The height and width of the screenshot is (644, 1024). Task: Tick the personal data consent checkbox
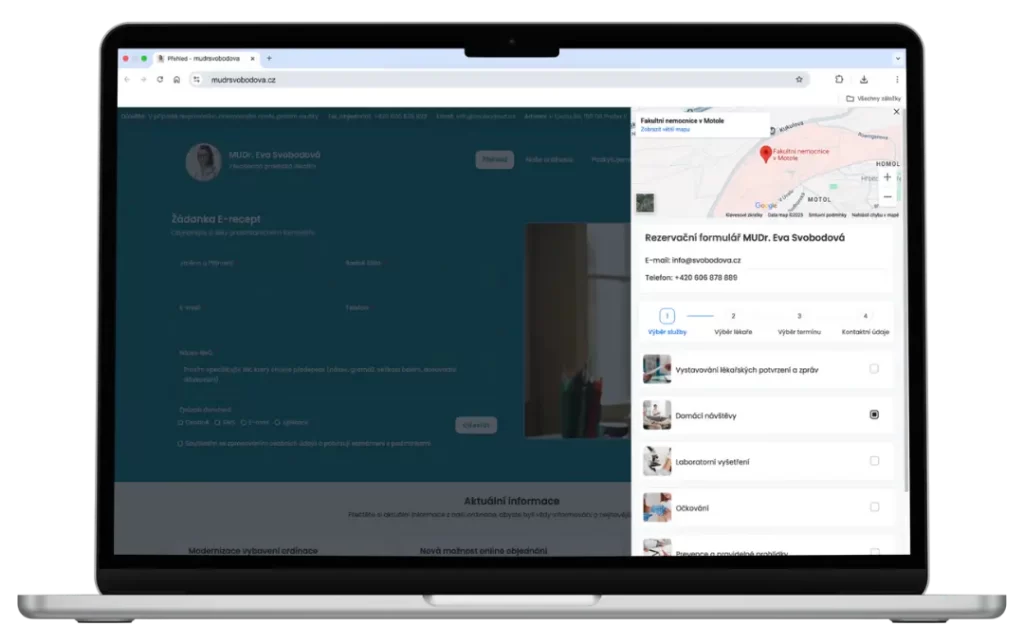point(180,443)
